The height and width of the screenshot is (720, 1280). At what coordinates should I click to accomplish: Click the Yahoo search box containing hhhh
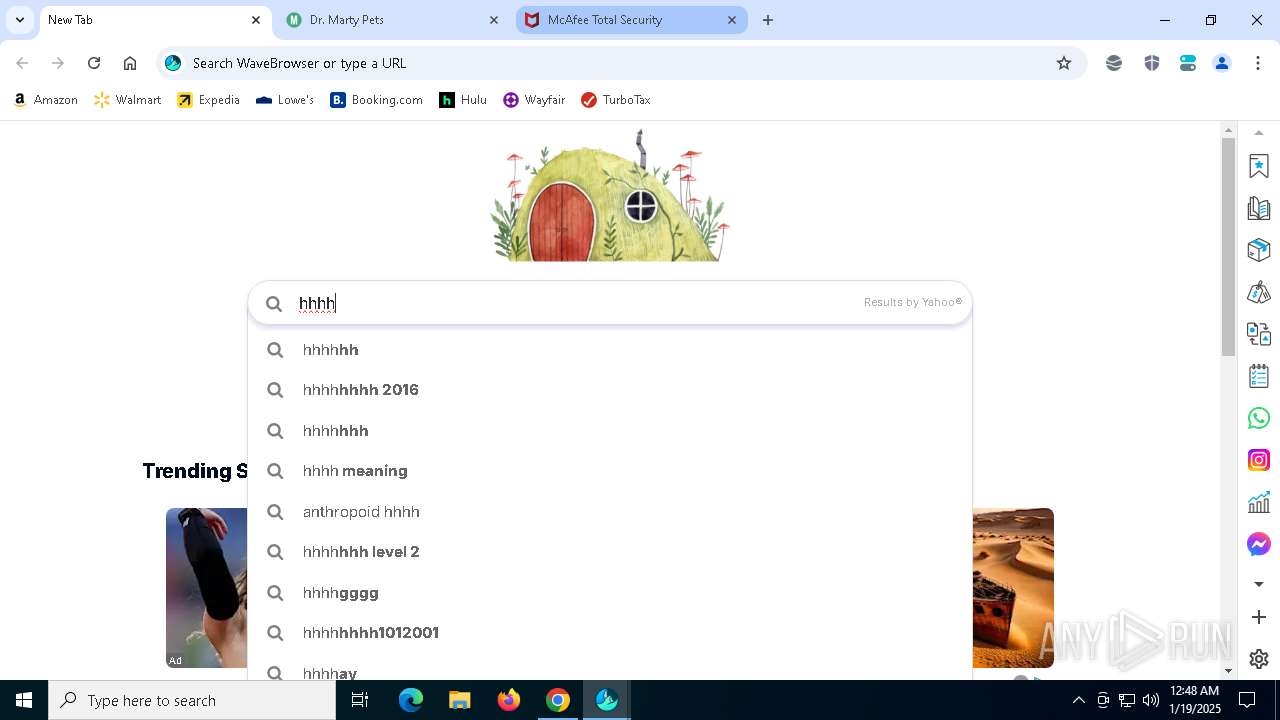tap(610, 303)
